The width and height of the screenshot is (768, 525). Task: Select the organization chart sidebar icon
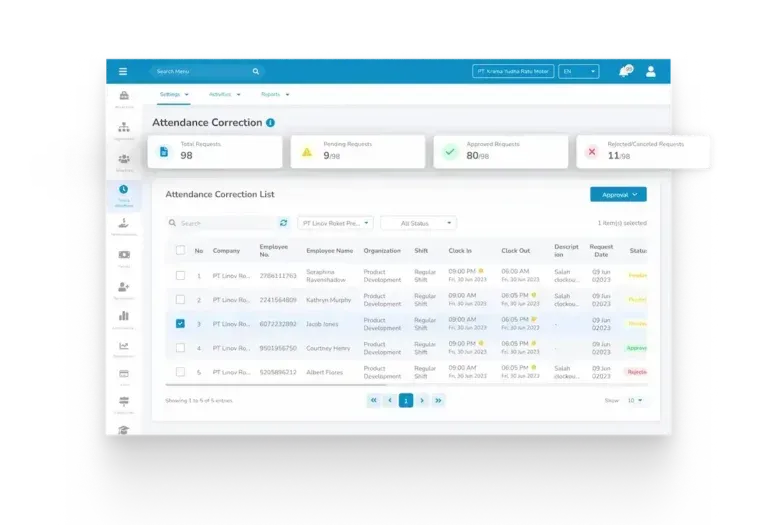coord(123,128)
